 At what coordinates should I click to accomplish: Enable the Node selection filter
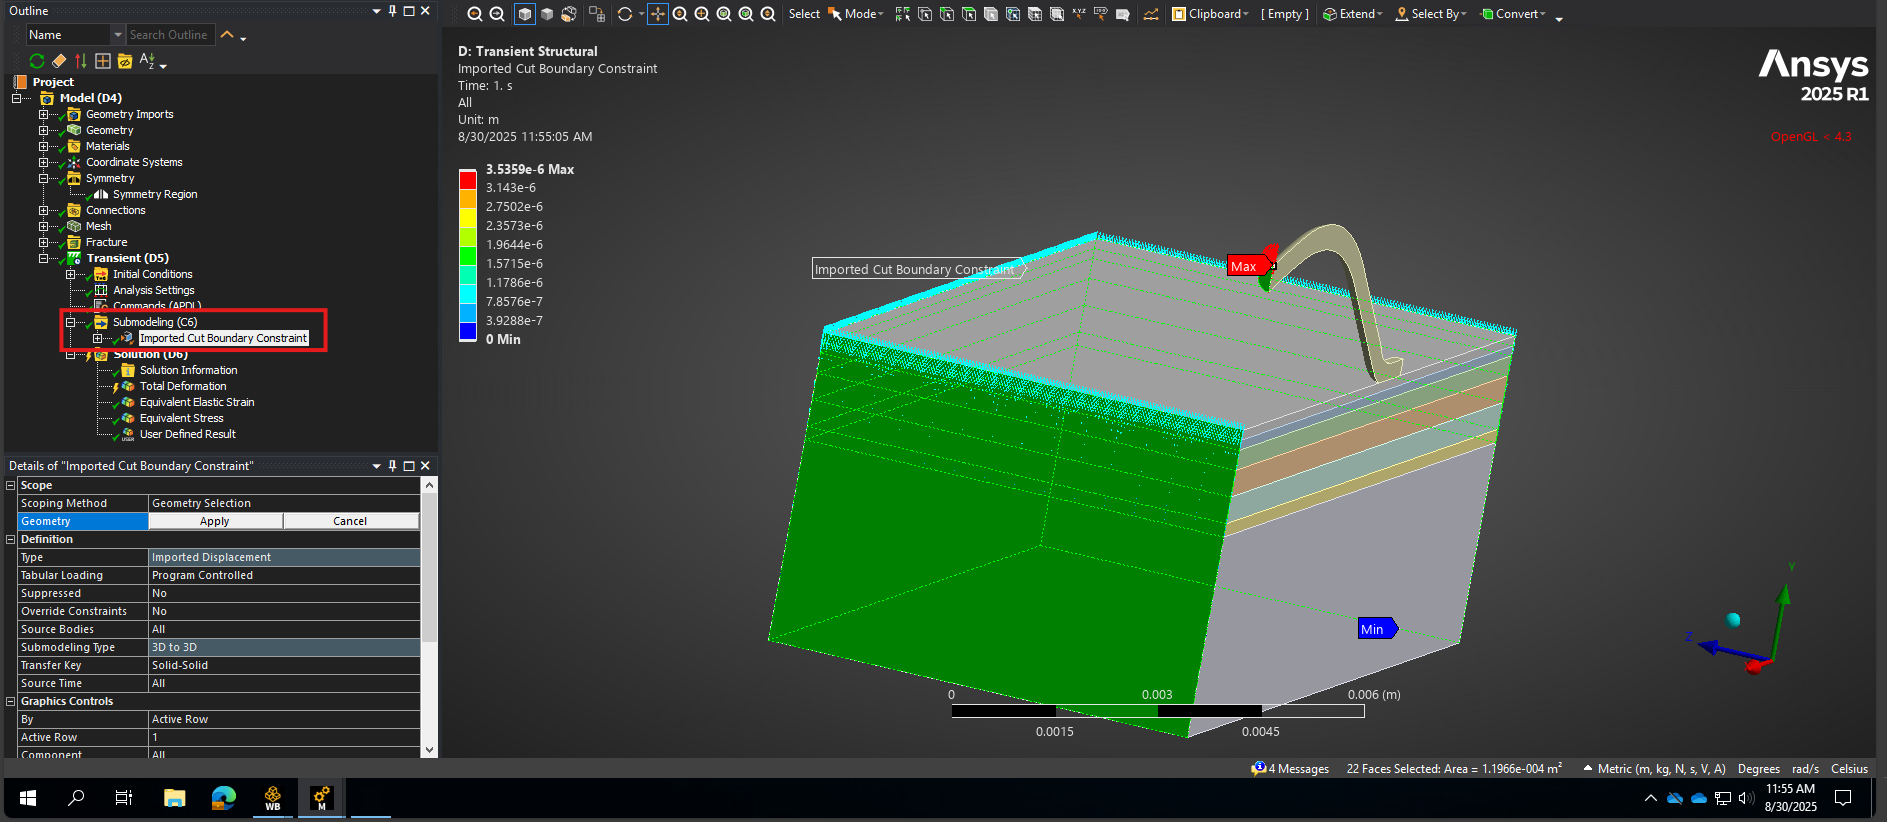point(1013,14)
